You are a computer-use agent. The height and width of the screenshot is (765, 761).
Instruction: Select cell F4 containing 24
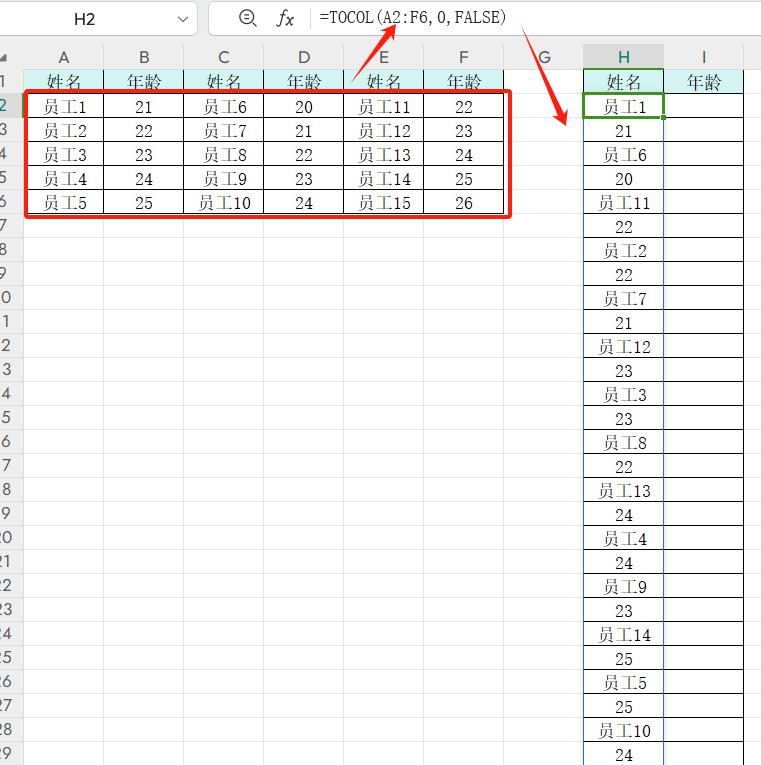463,154
